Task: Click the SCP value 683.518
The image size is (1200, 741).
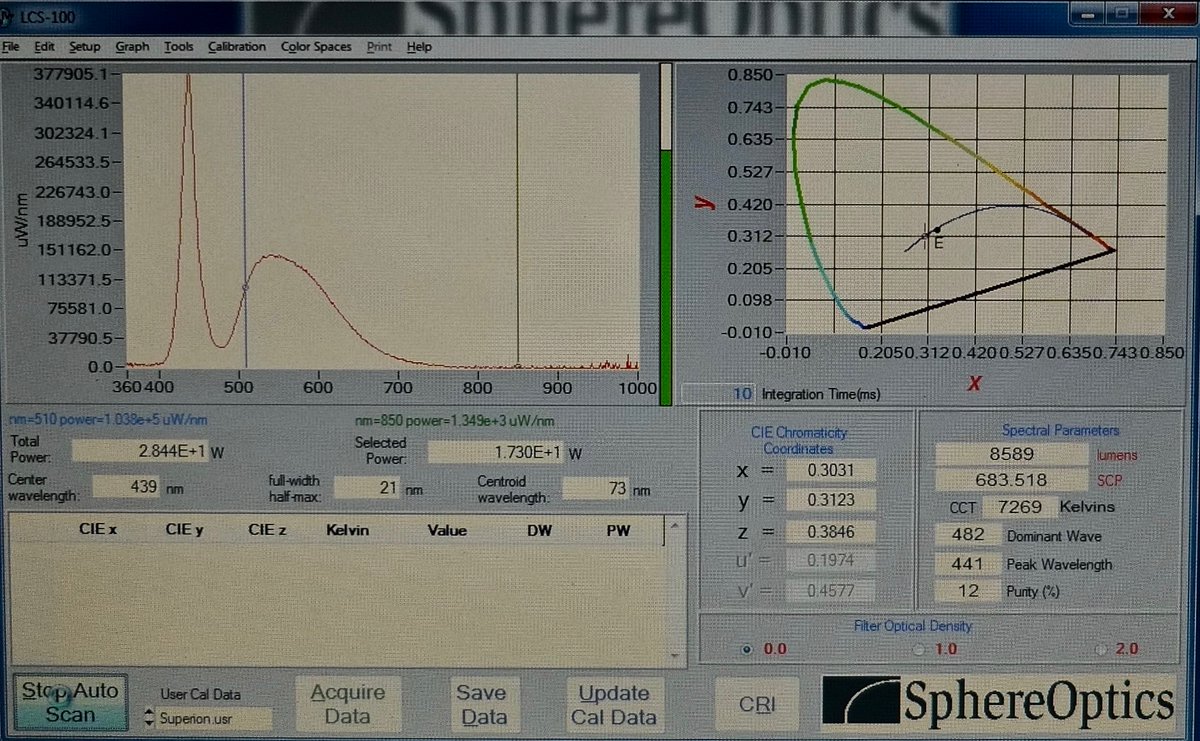Action: [1010, 480]
